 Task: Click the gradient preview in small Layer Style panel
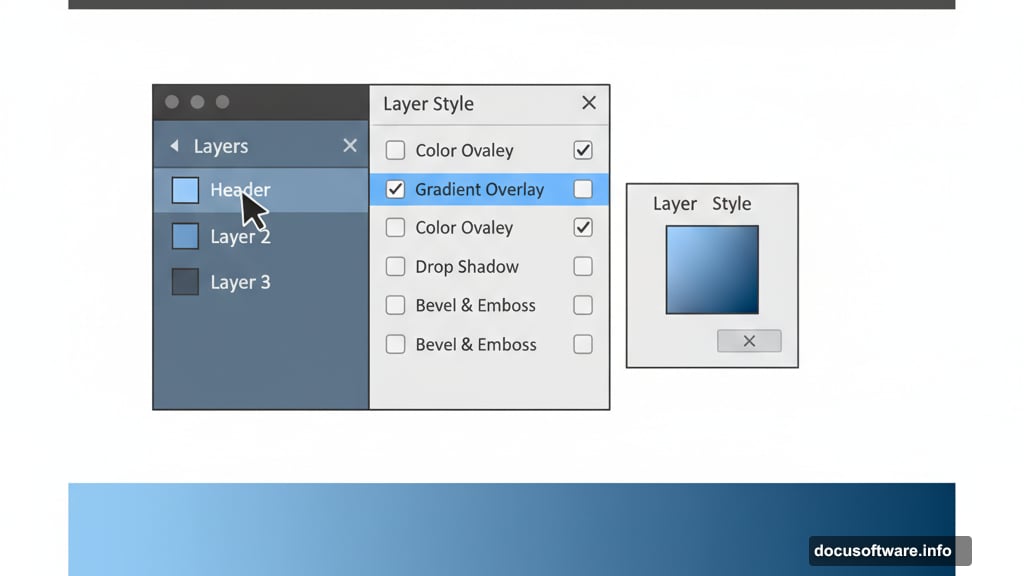coord(711,270)
